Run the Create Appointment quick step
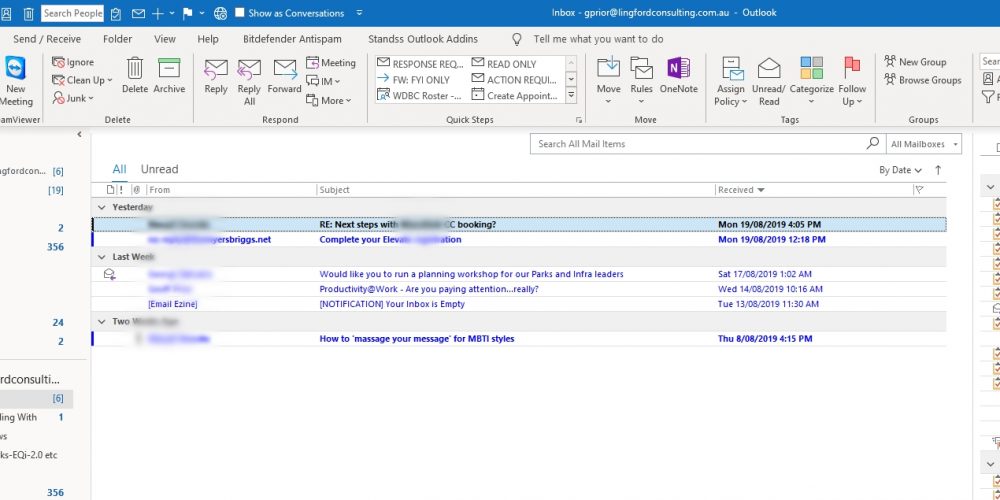The height and width of the screenshot is (500, 1000). [x=515, y=96]
